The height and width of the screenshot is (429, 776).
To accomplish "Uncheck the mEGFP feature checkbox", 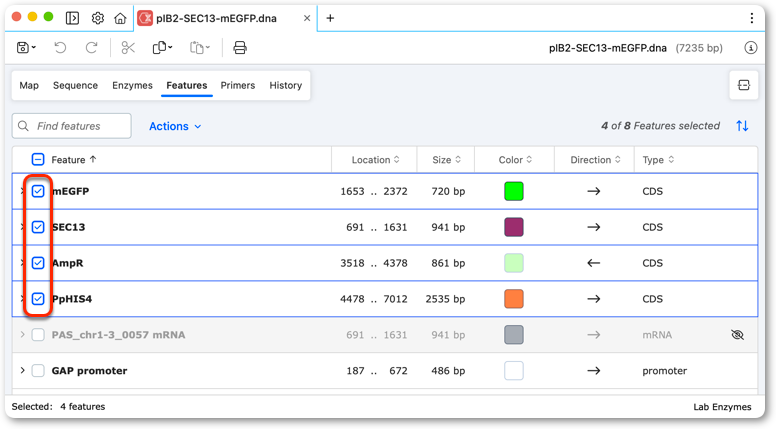I will pos(38,191).
